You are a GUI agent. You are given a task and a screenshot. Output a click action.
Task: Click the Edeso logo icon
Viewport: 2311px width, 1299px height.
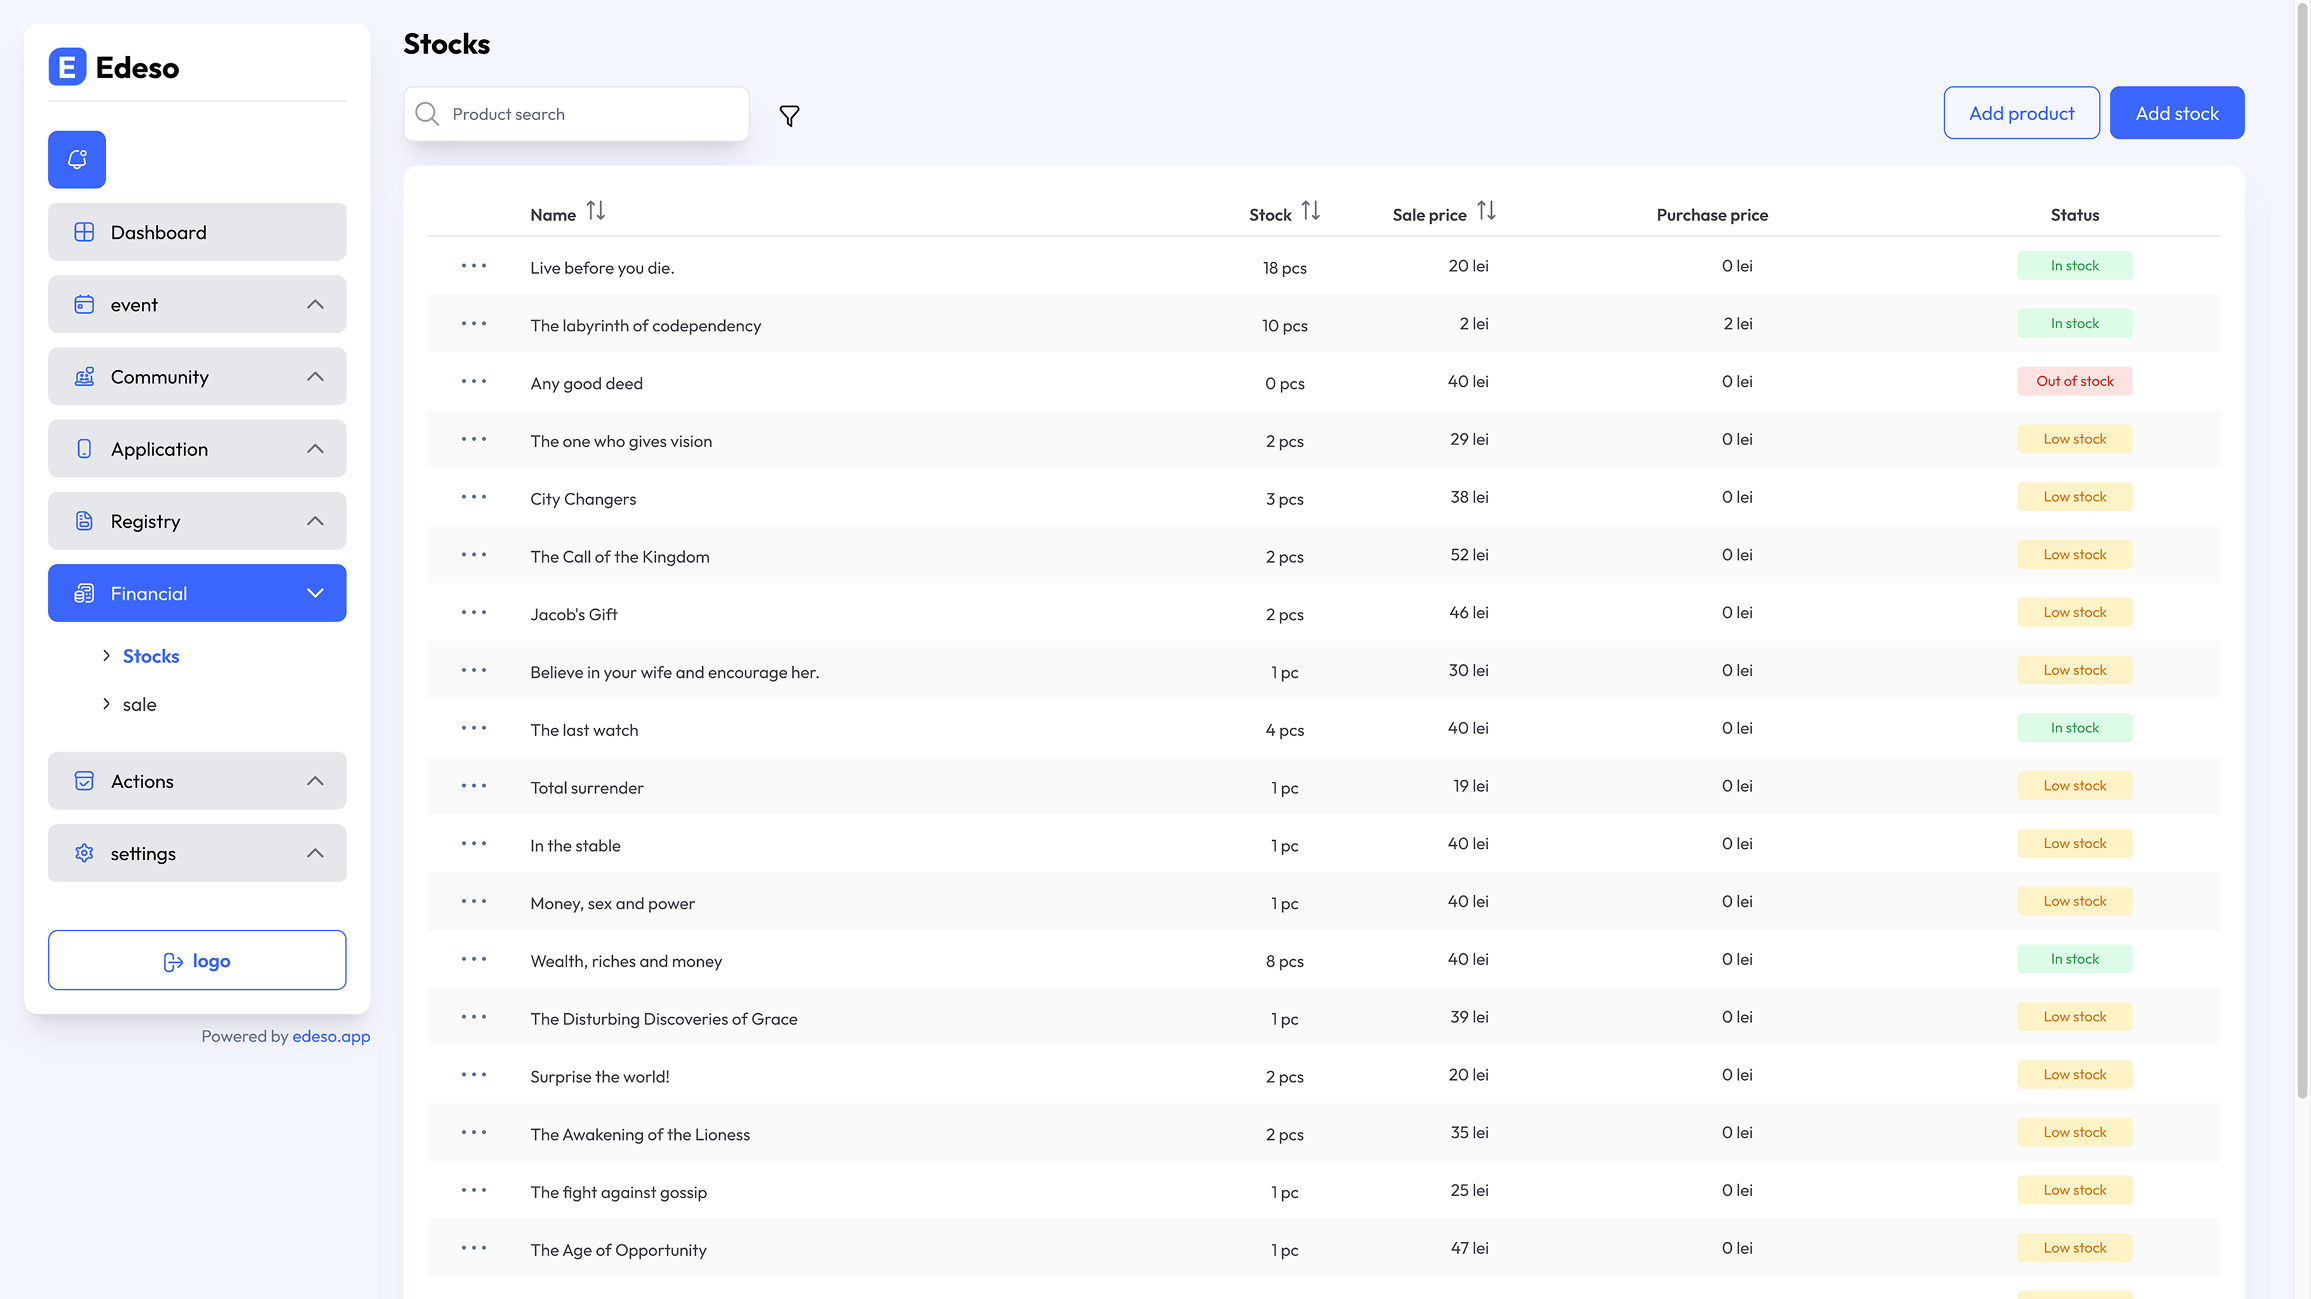coord(67,67)
